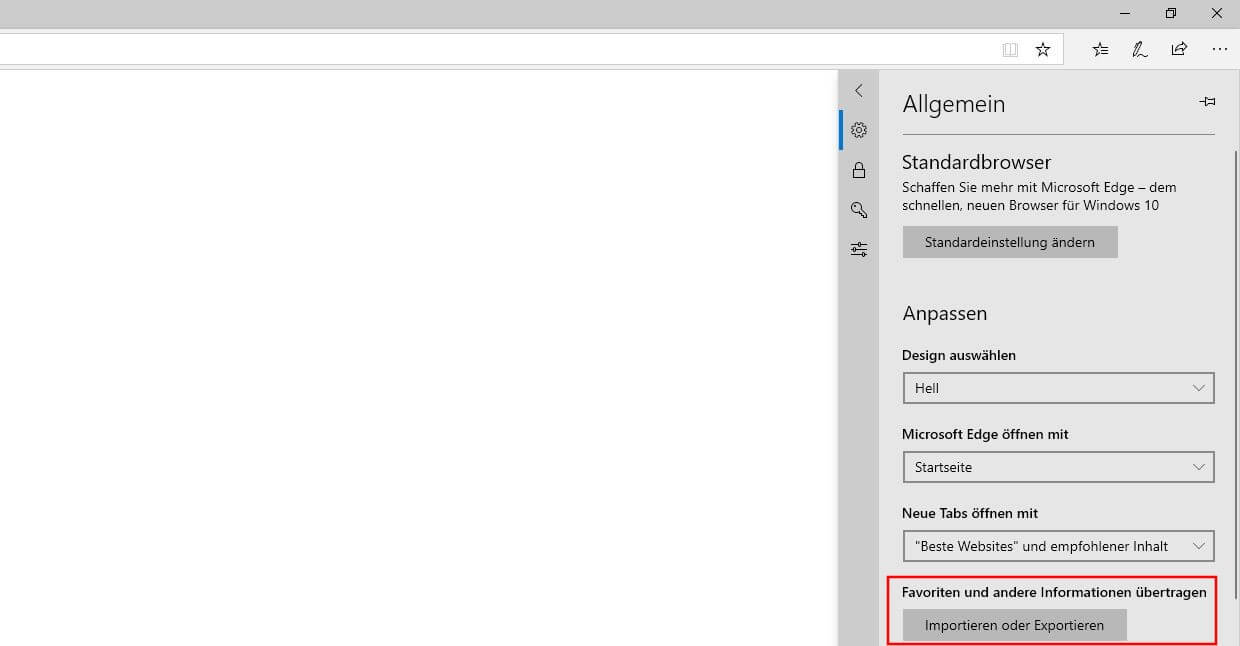Select the General gear tab
This screenshot has height=646, width=1240.
858,130
